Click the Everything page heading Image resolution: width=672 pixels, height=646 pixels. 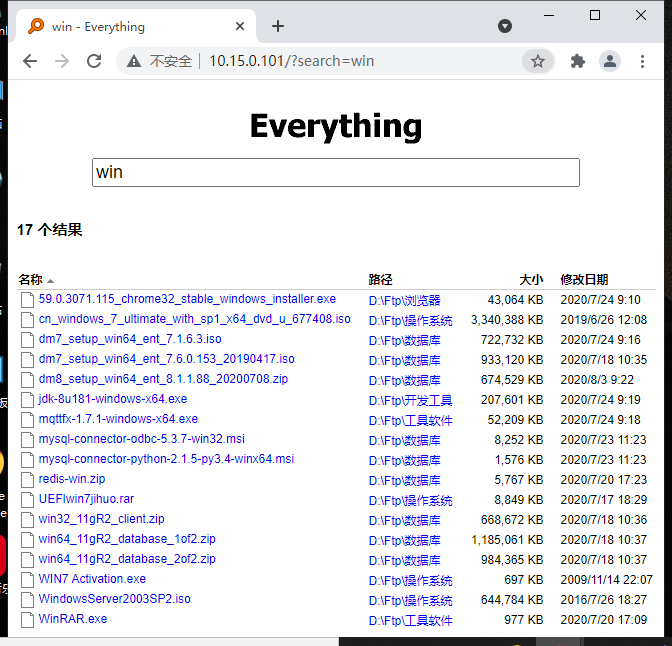(336, 126)
